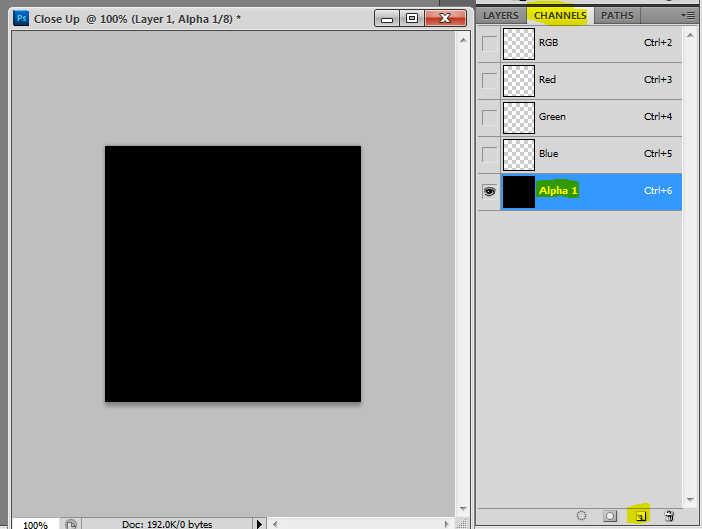Image resolution: width=702 pixels, height=529 pixels.
Task: Open the document status info arrow menu
Action: point(259,524)
